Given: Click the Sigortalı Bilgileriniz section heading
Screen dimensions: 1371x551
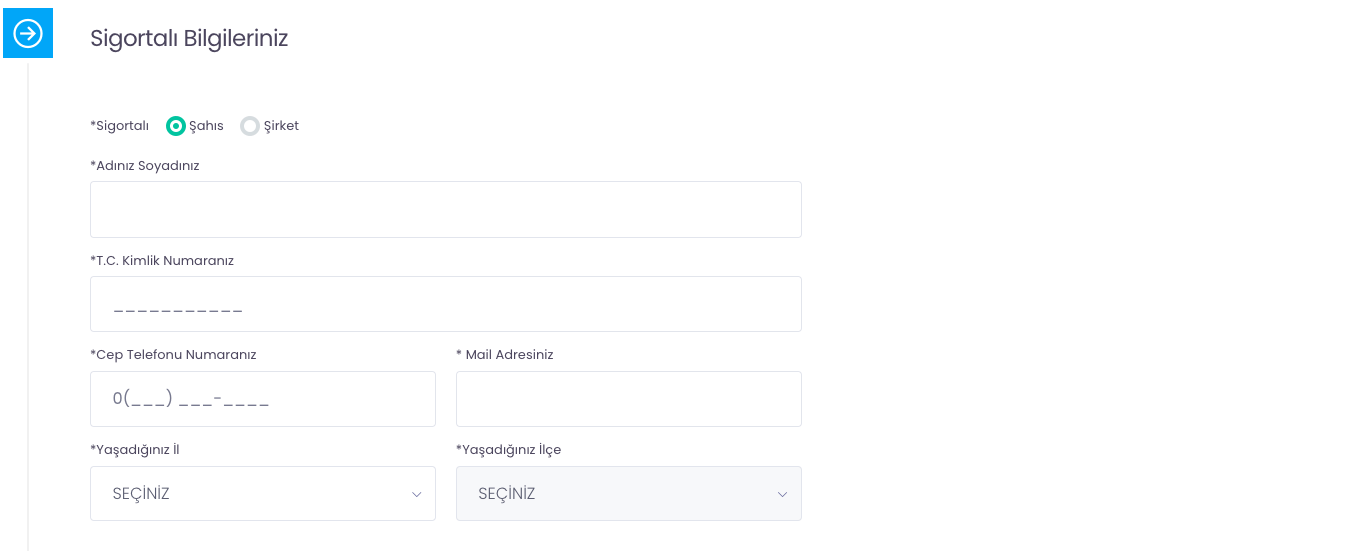Looking at the screenshot, I should [x=189, y=38].
